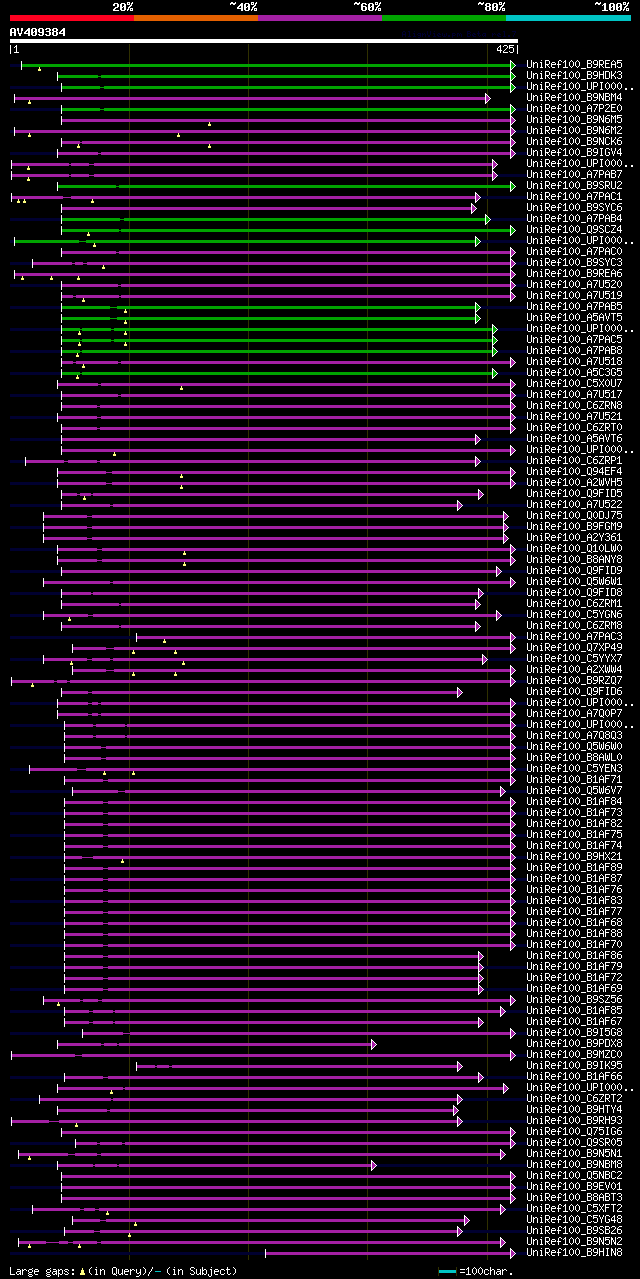Click the UniRef100_A2XWW4 entry

click(574, 669)
